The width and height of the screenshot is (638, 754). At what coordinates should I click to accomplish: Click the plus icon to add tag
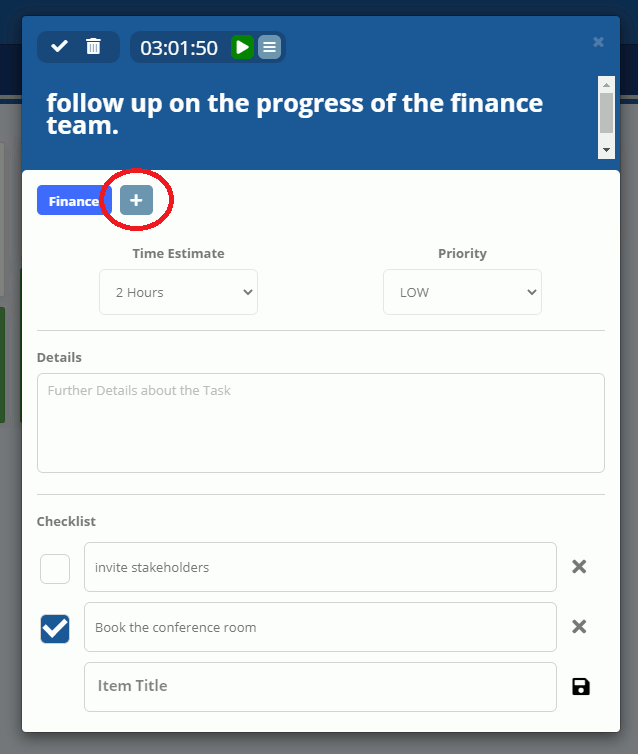(x=137, y=200)
